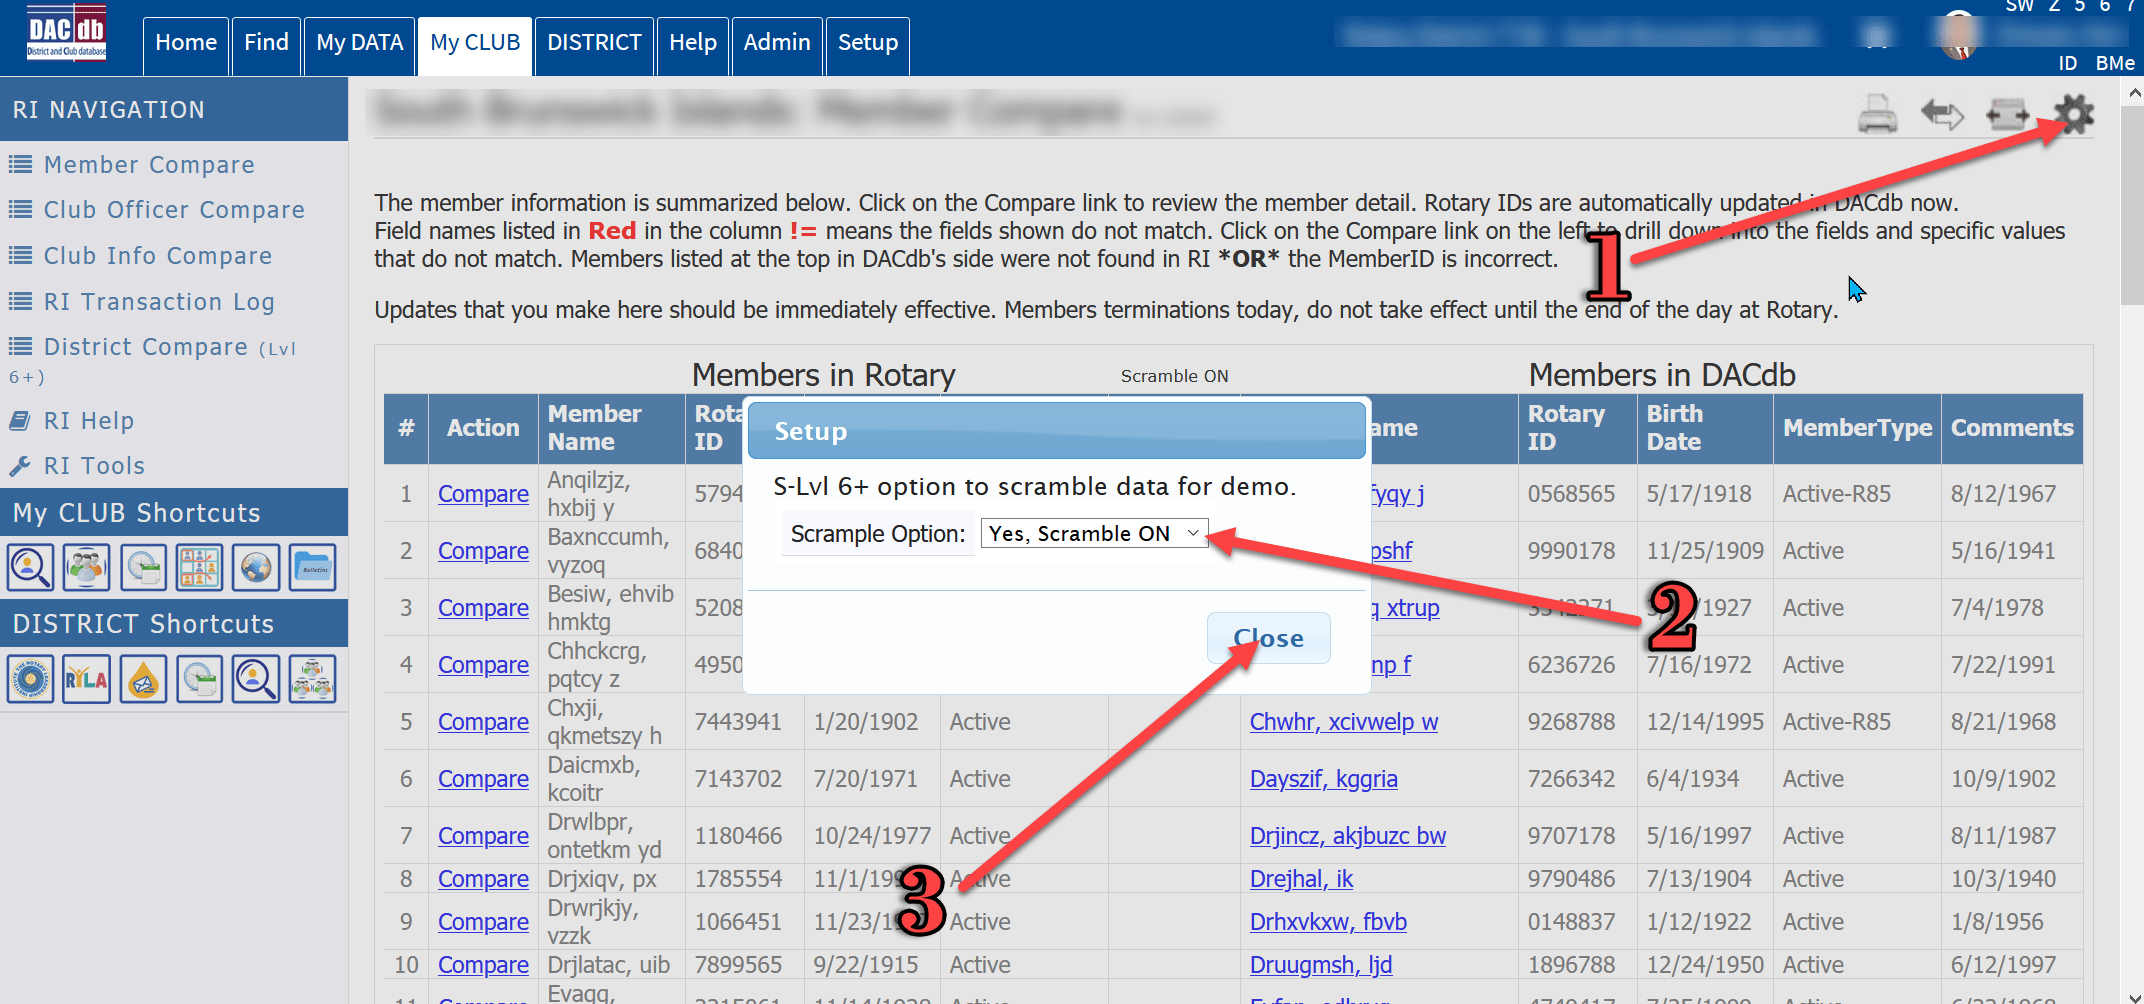Go to Club Officer Compare
The height and width of the screenshot is (1004, 2144).
point(174,210)
